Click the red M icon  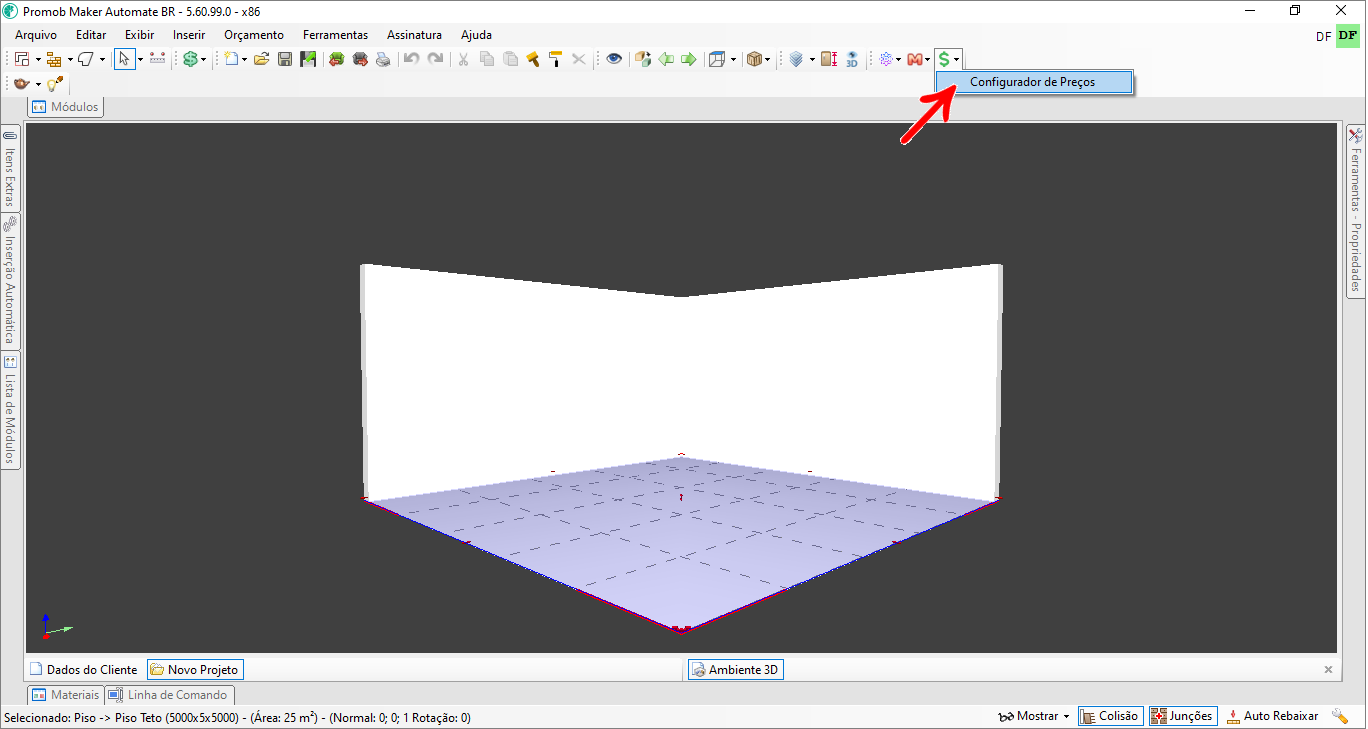coord(914,59)
